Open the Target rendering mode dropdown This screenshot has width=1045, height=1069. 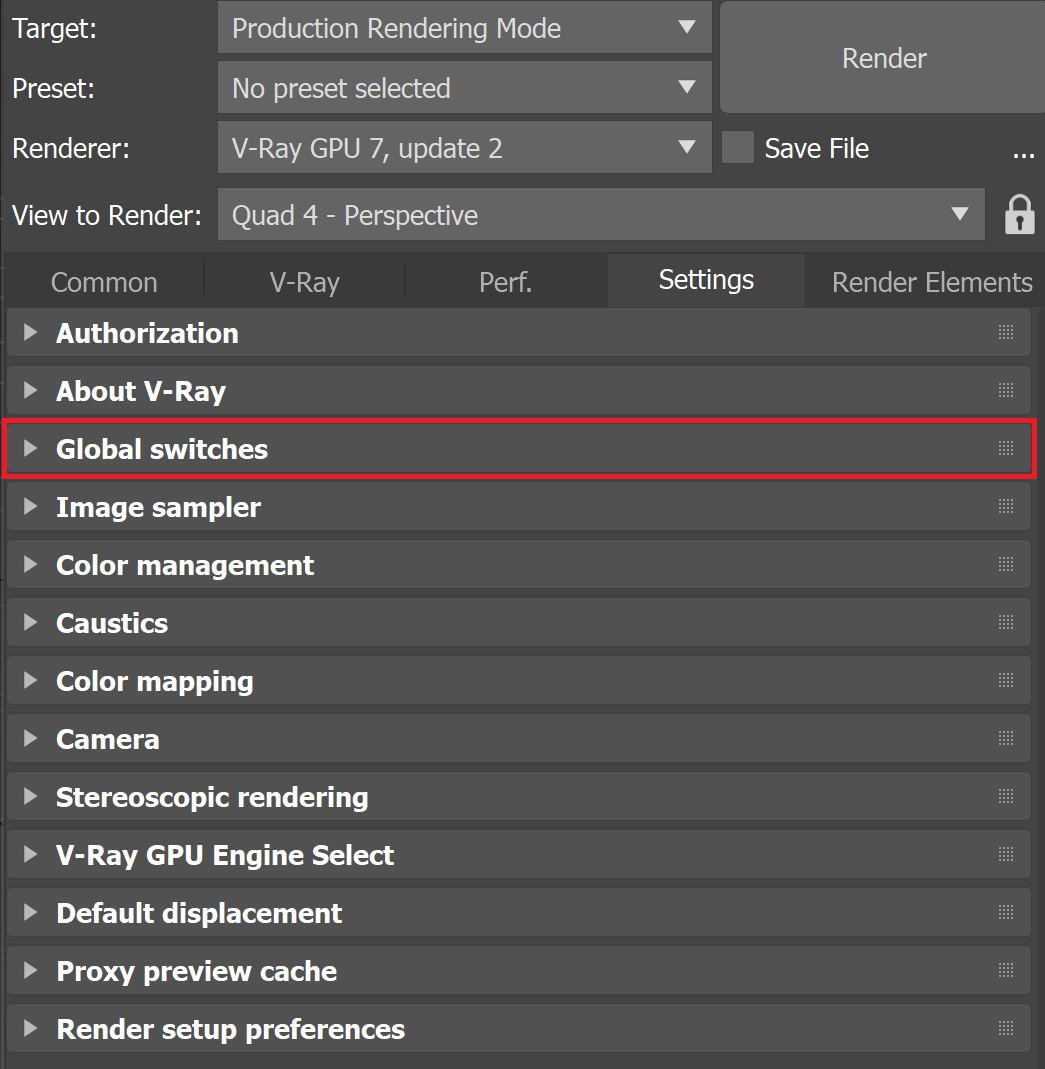pos(465,28)
